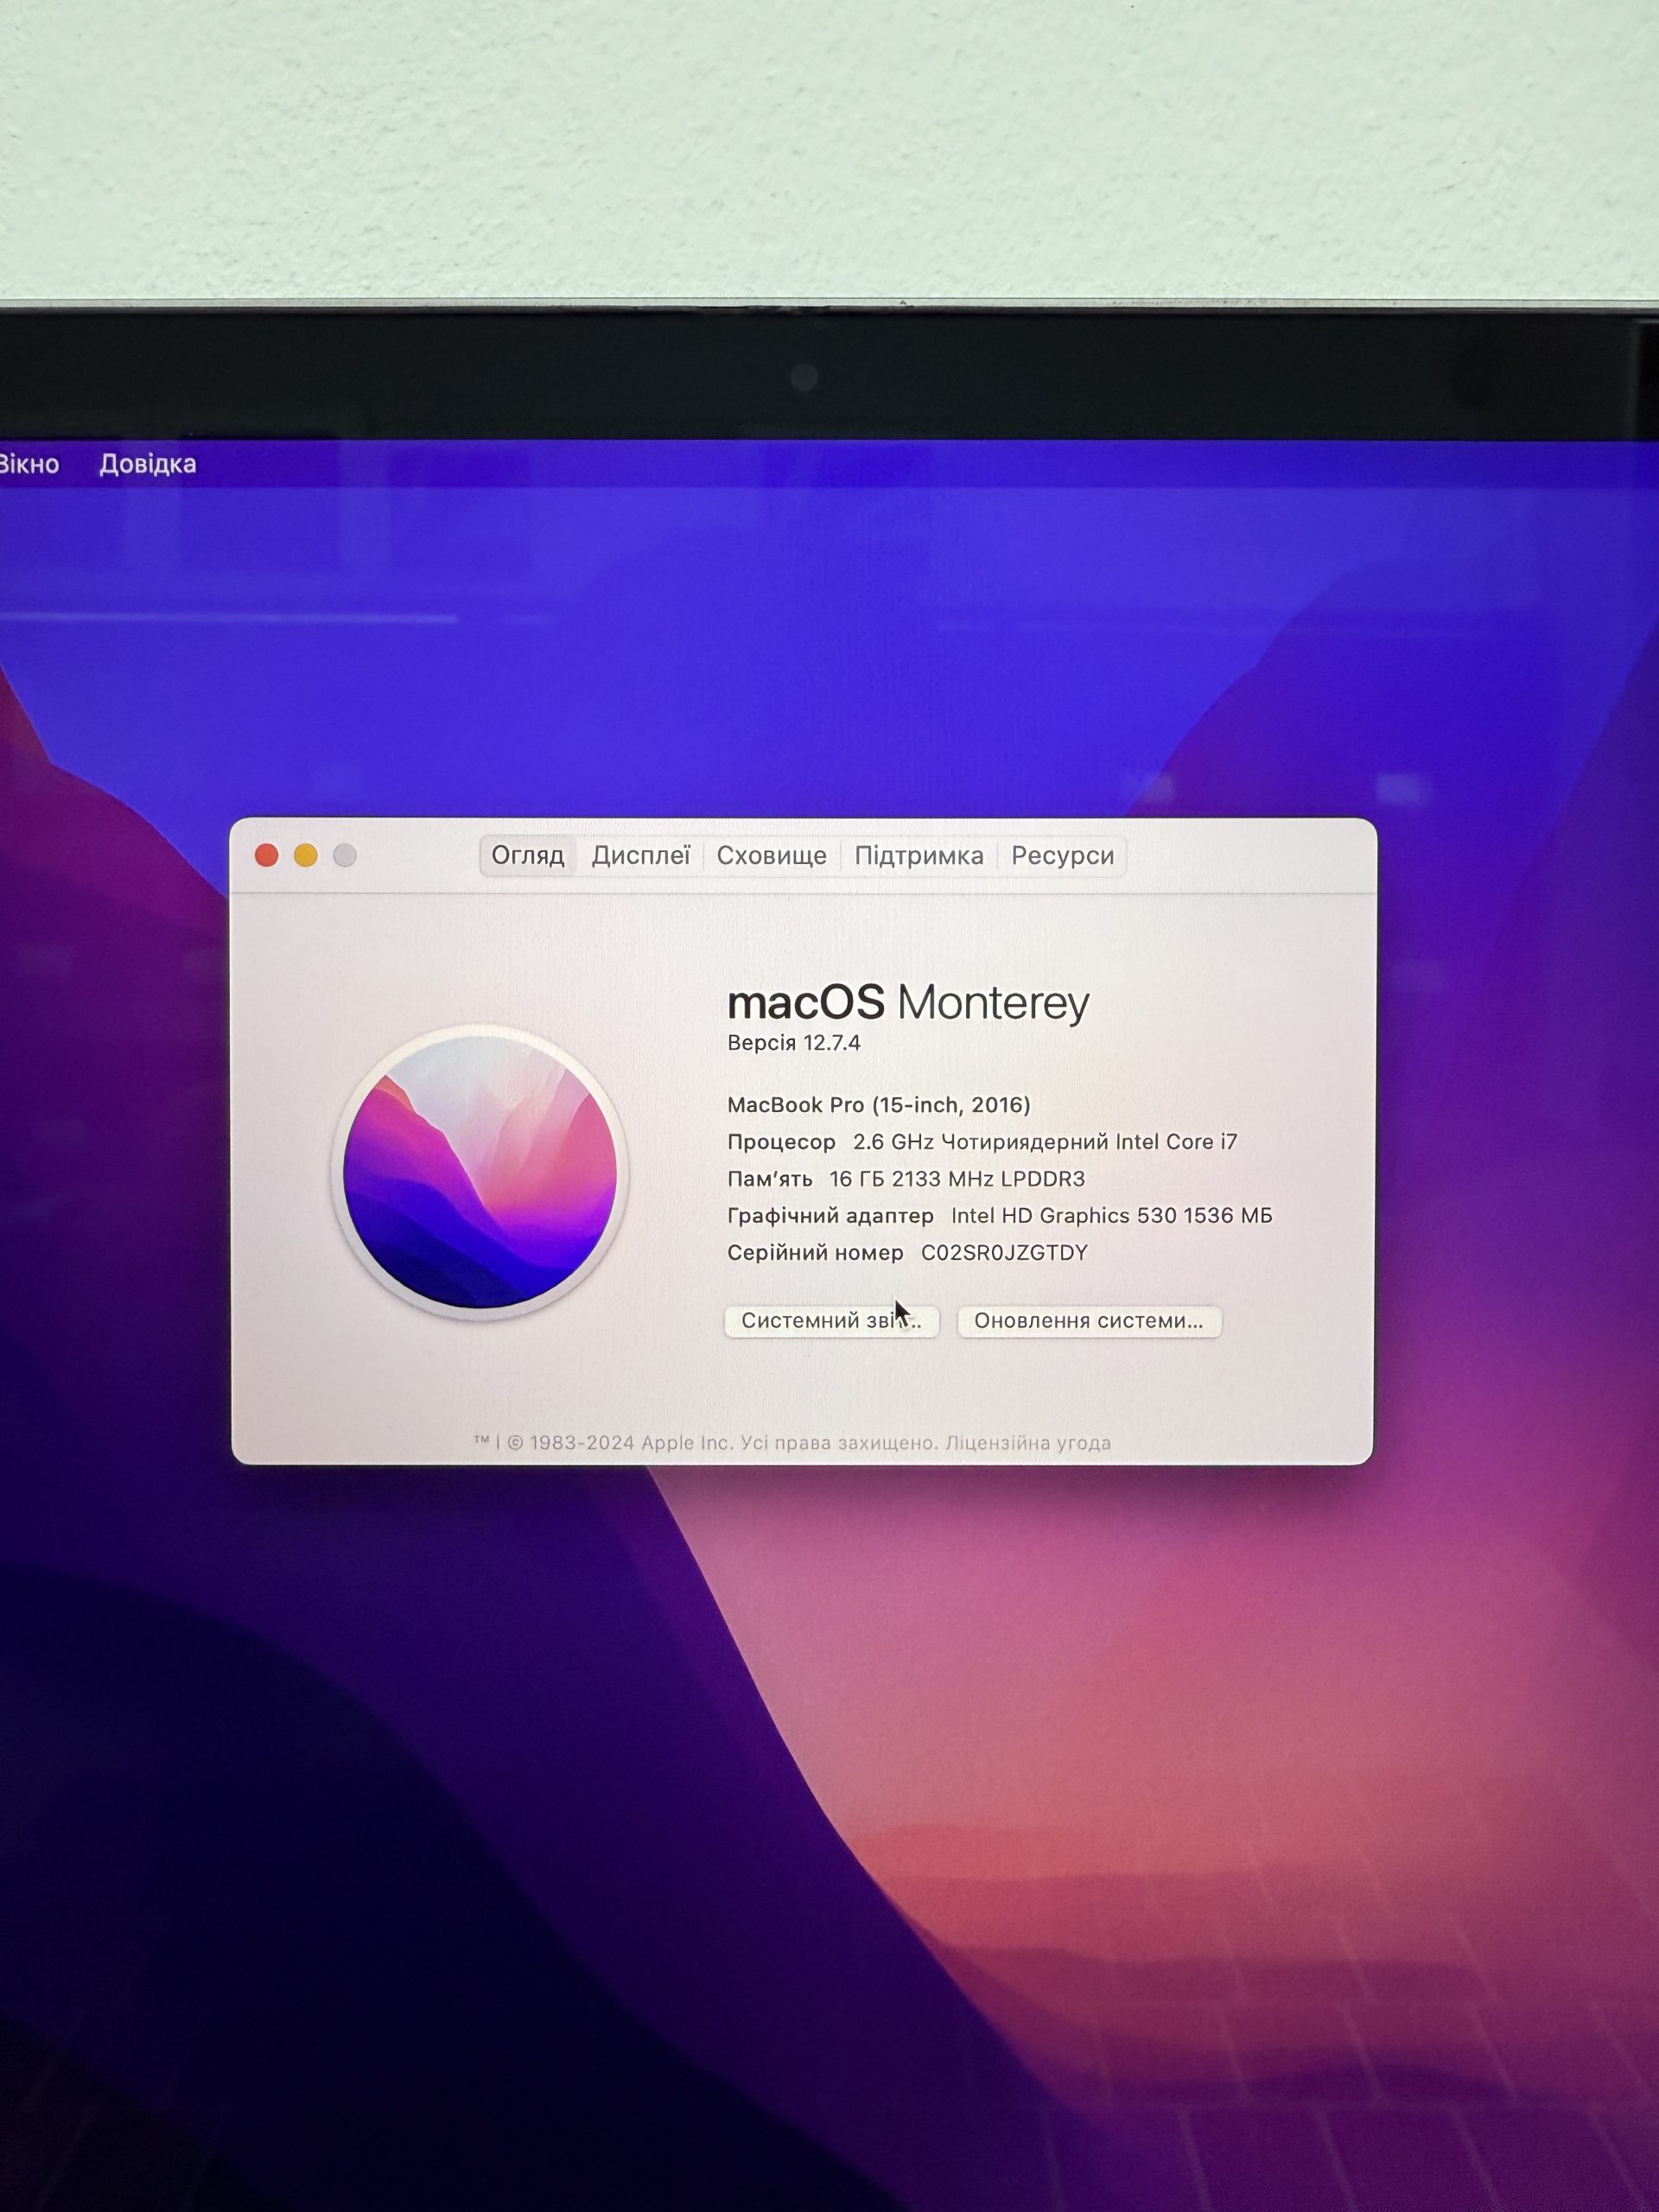Image resolution: width=1659 pixels, height=2212 pixels.
Task: Minimize the window with yellow button
Action: coord(305,855)
